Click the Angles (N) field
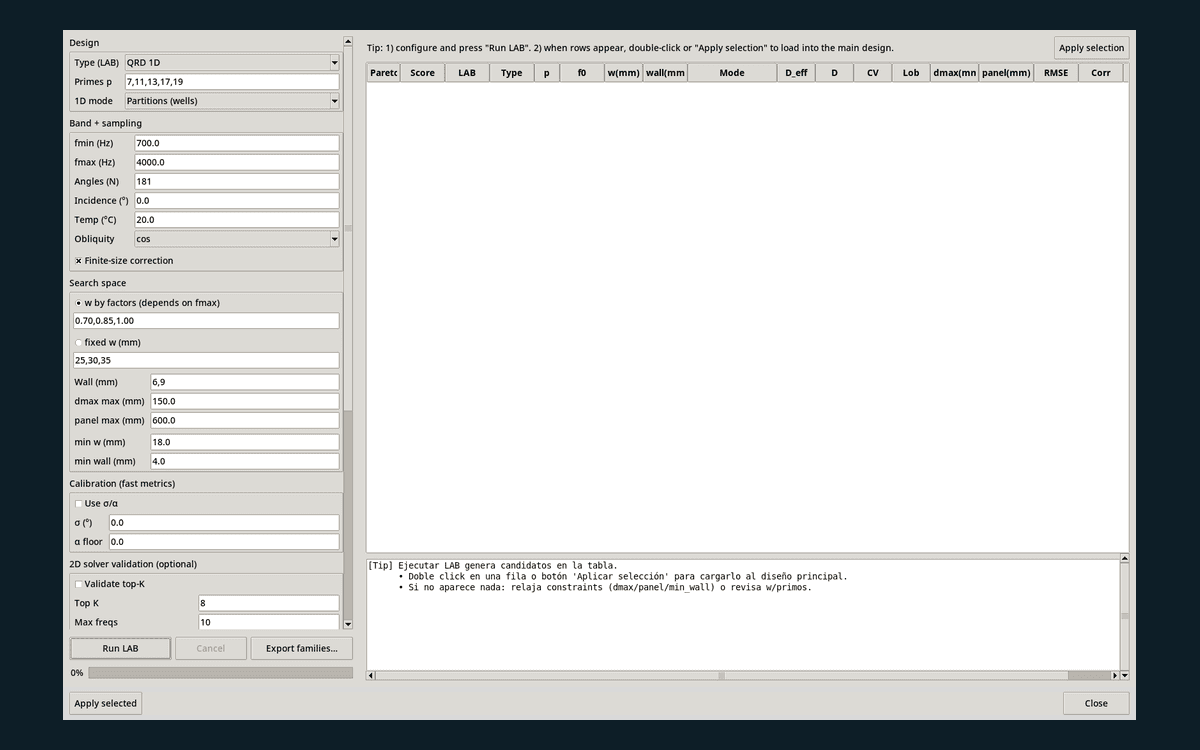The height and width of the screenshot is (750, 1200). click(x=237, y=182)
